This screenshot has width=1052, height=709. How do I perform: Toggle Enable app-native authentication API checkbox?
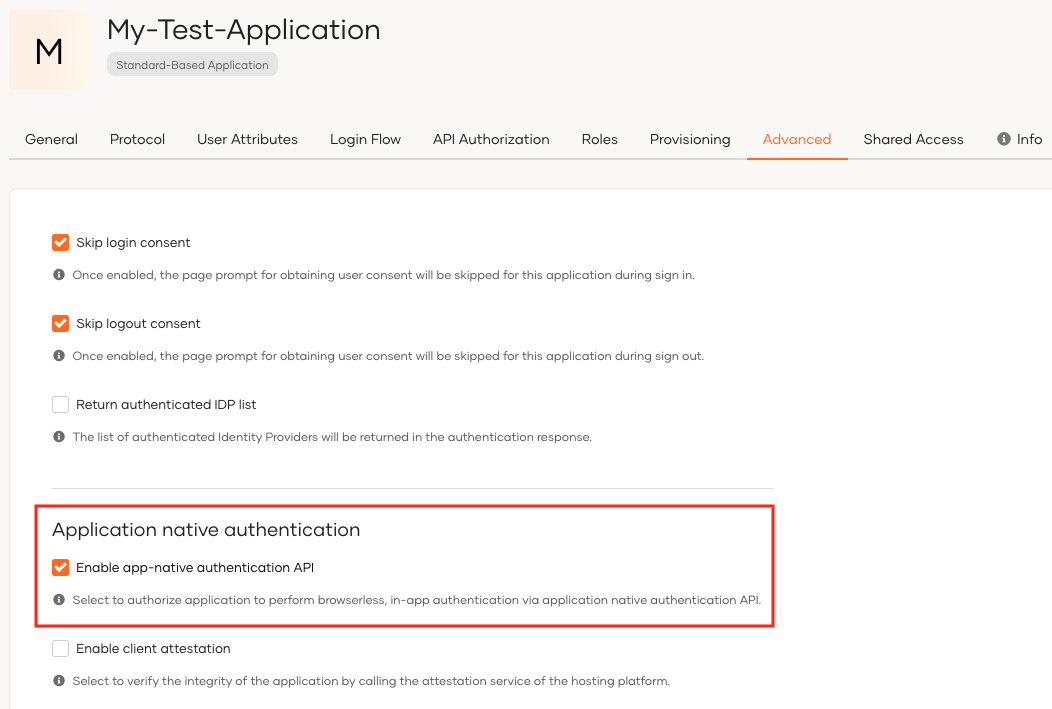pyautogui.click(x=60, y=567)
